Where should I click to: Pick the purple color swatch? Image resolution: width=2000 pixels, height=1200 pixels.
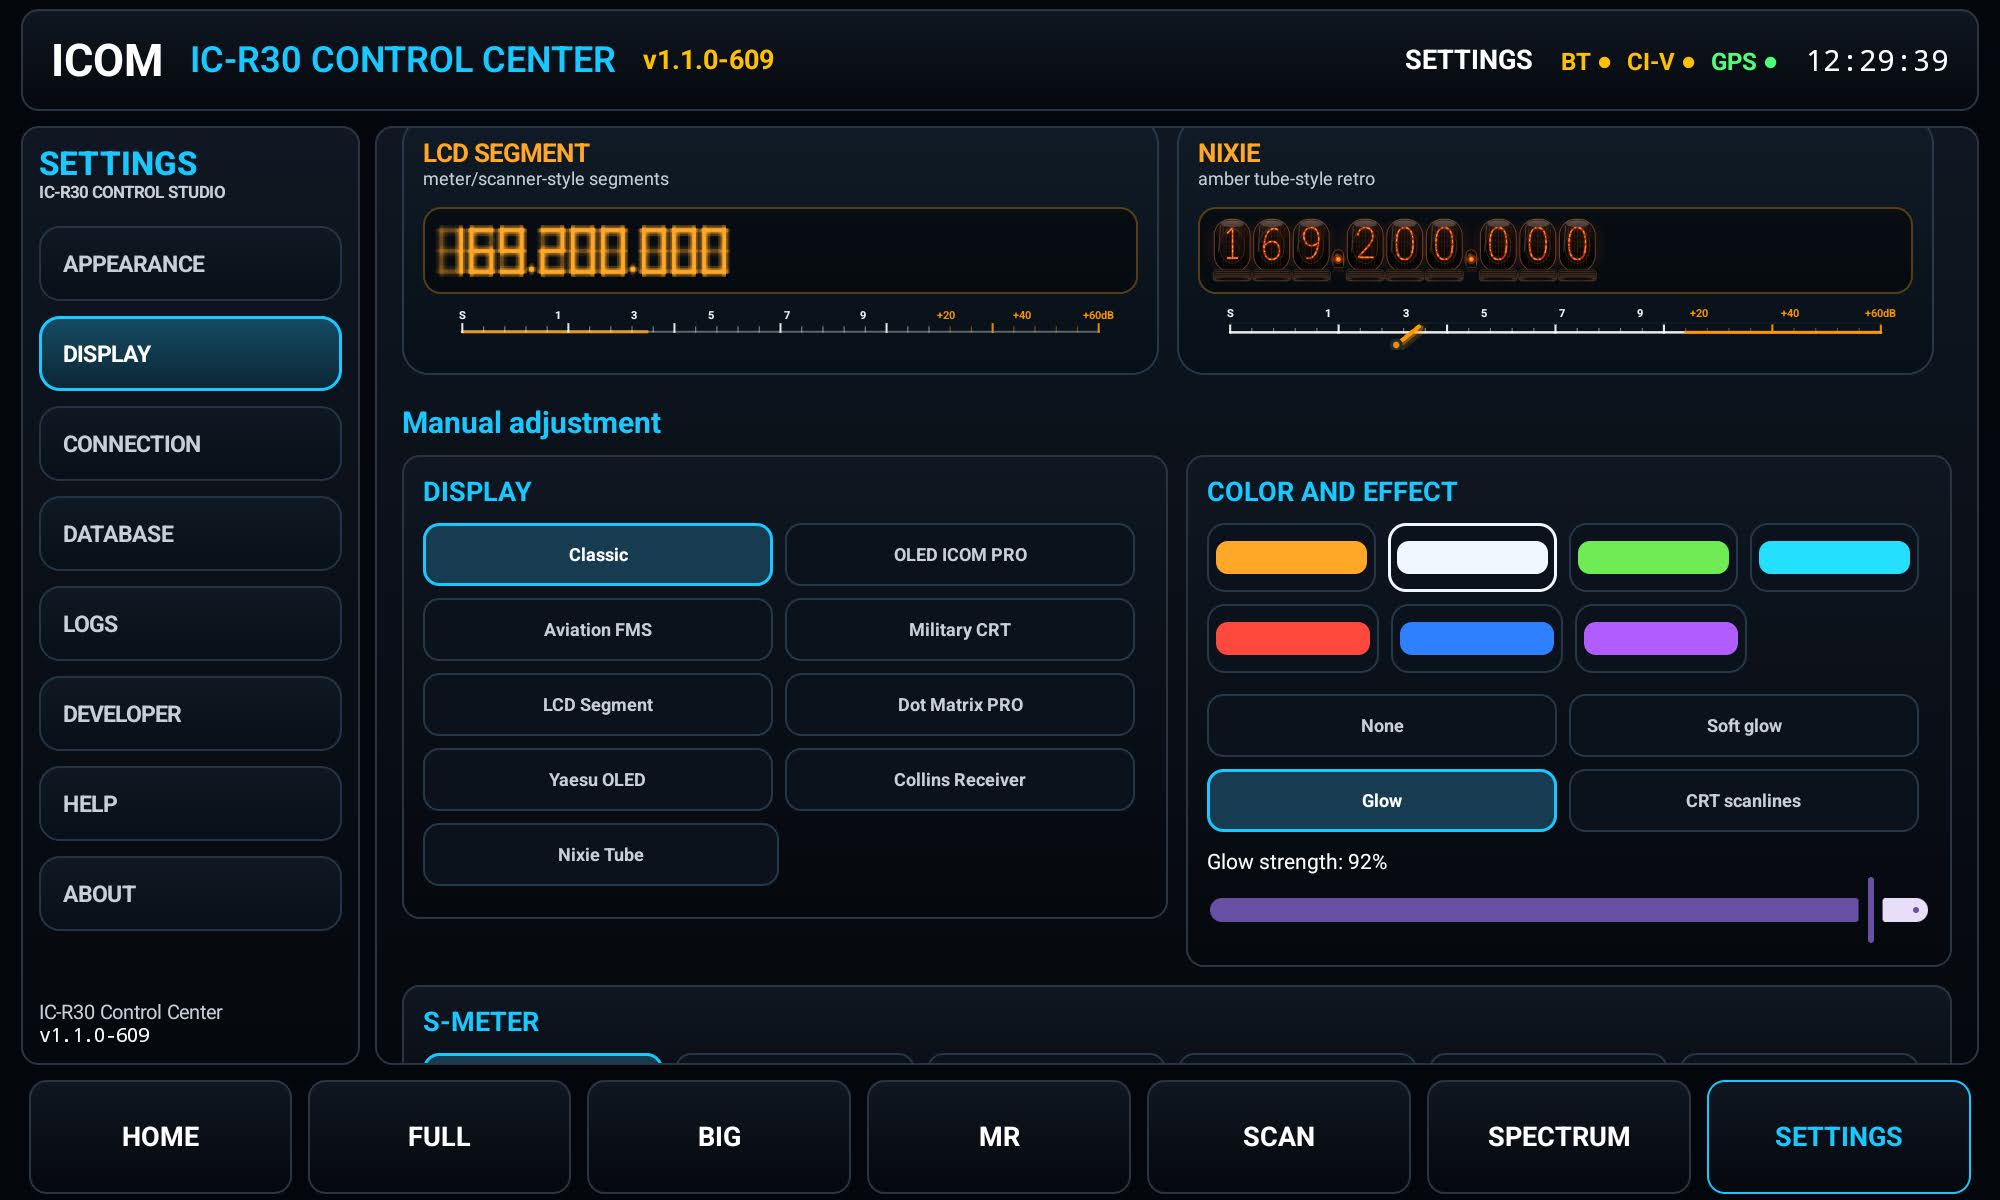1661,639
